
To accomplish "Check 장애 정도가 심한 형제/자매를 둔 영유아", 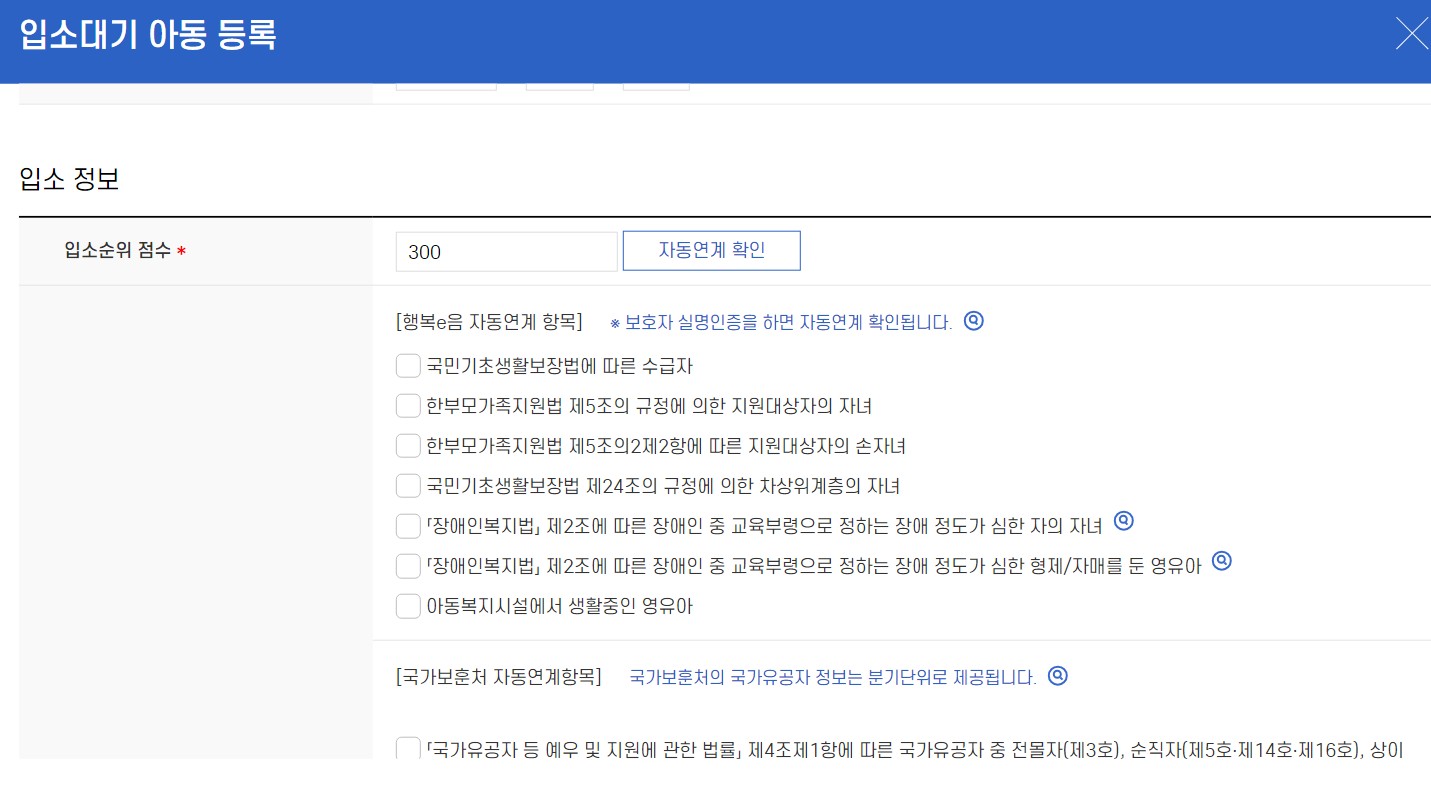I will point(408,566).
